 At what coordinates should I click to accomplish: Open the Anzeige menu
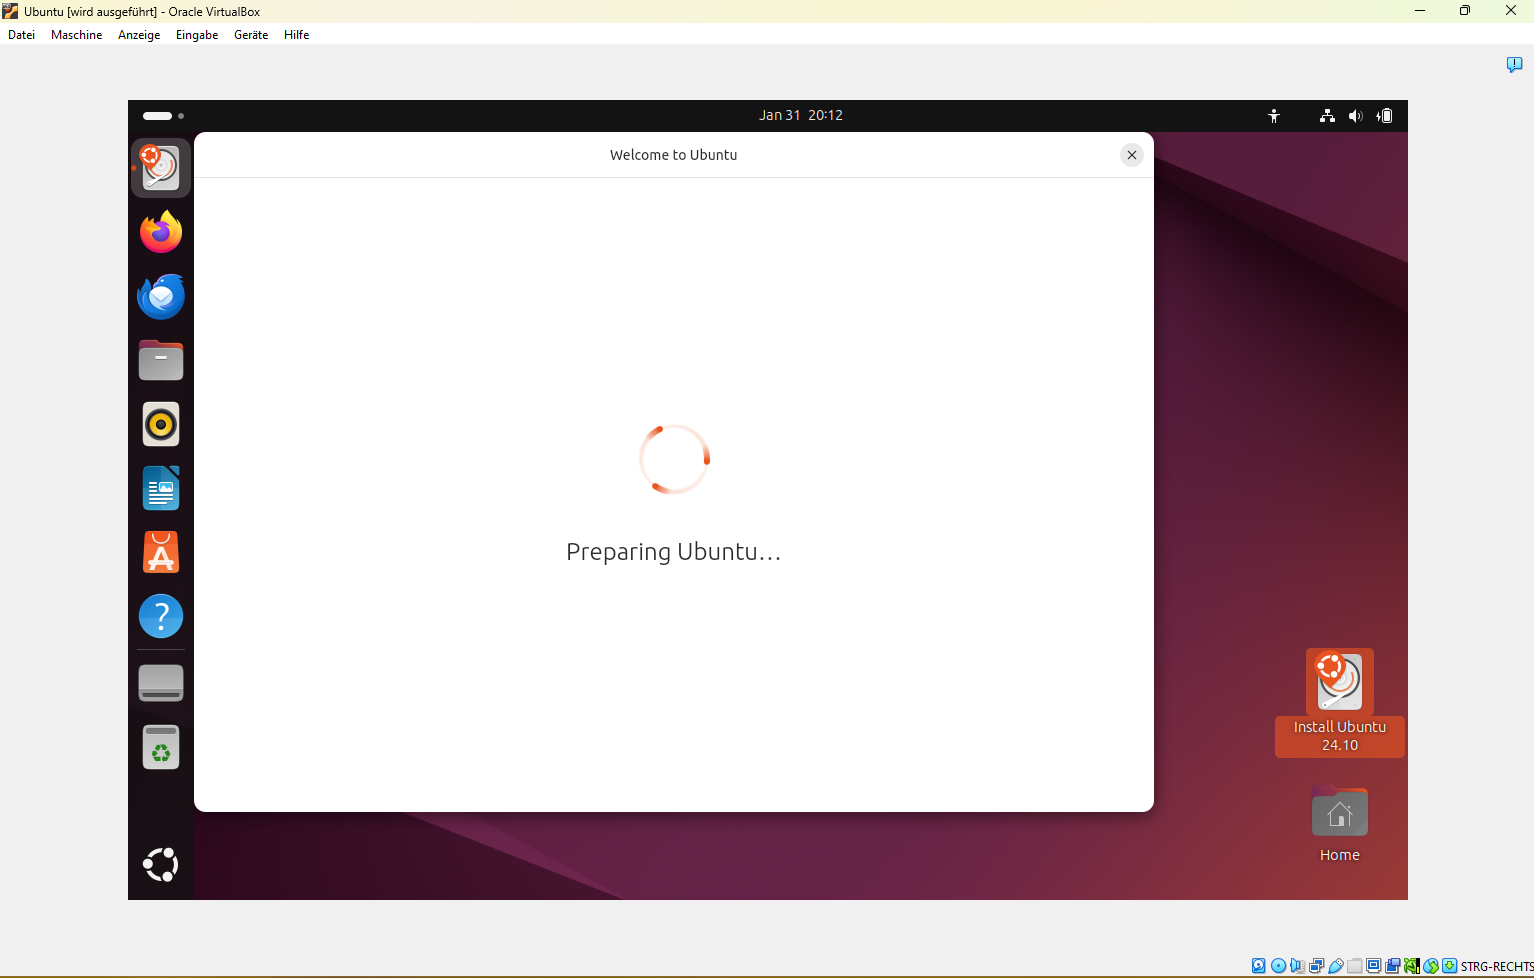(139, 35)
